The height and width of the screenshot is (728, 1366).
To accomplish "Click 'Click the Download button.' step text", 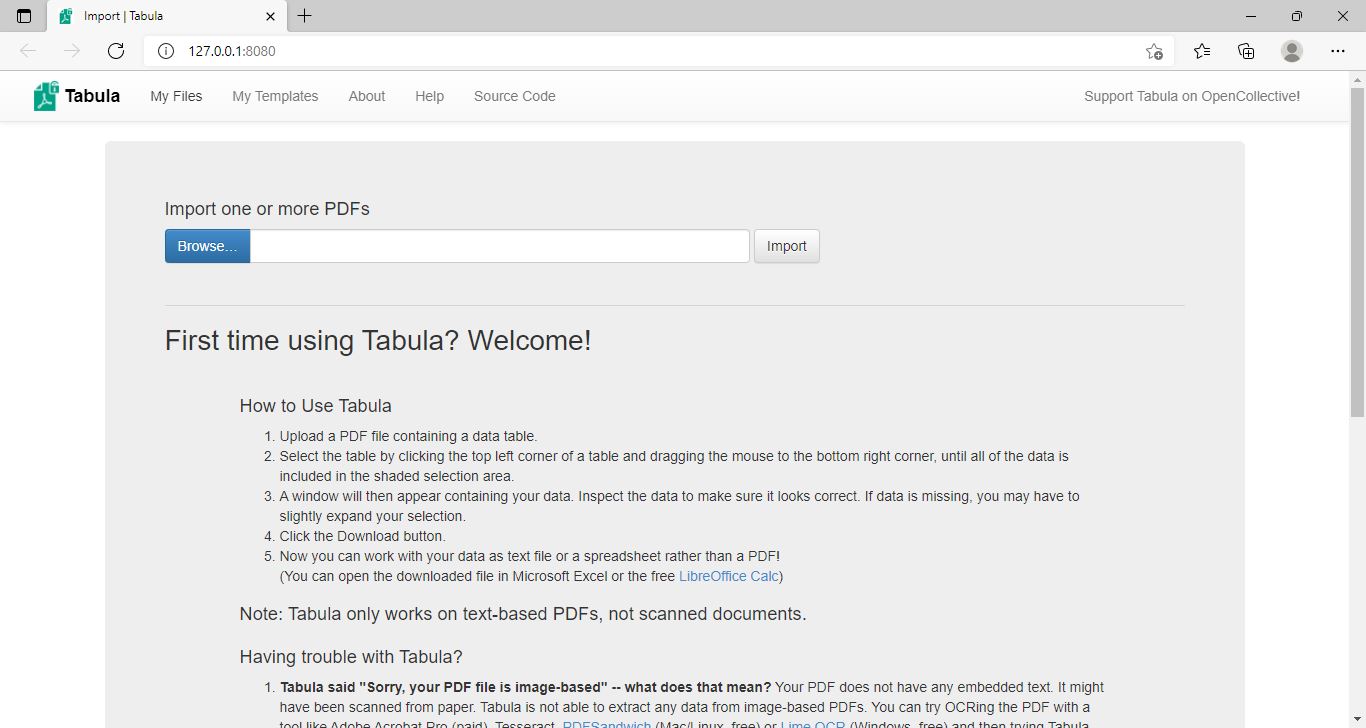I will [363, 536].
